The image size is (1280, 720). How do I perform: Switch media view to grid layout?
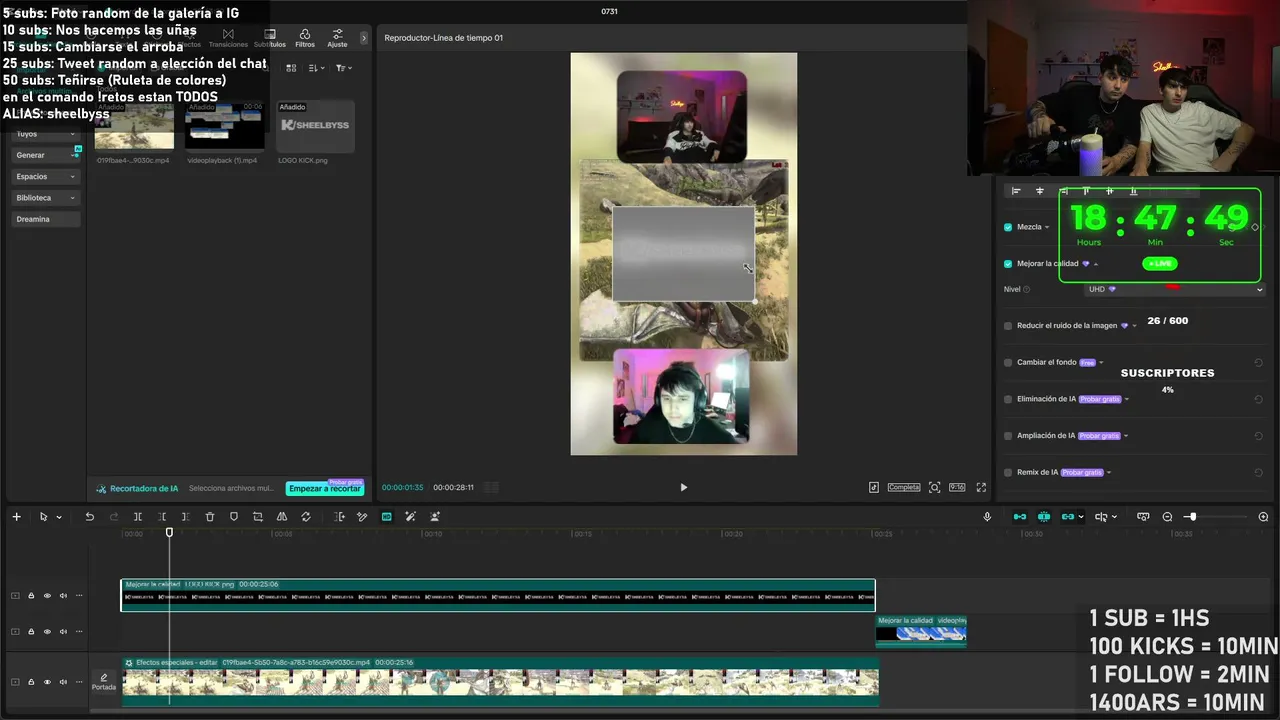(291, 68)
